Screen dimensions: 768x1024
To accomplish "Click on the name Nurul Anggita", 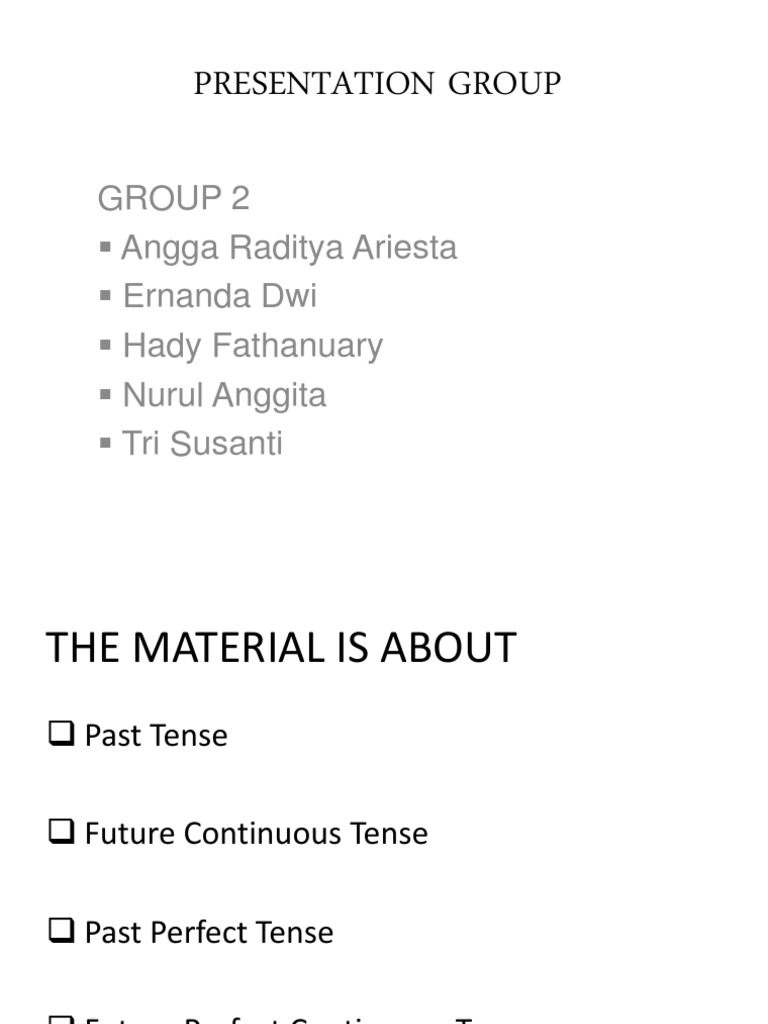I will [224, 395].
